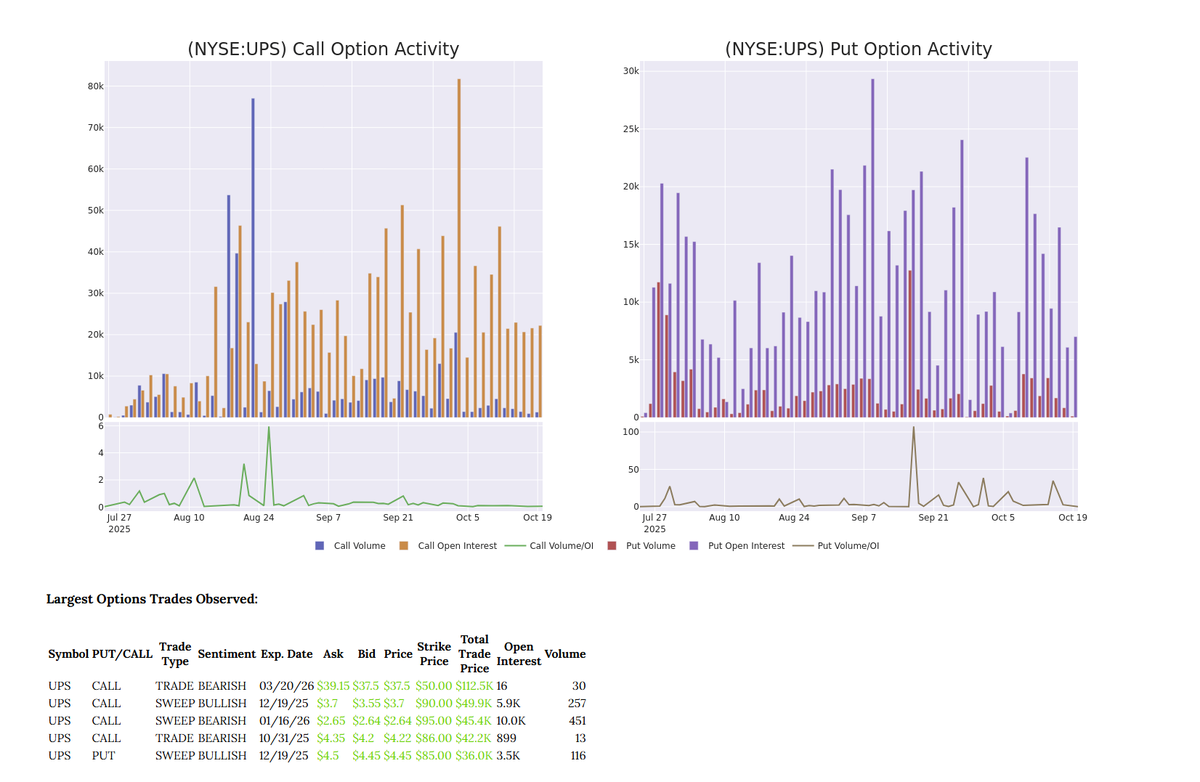Toggle Call Open Interest legend entry
1200x782 pixels.
pos(447,546)
